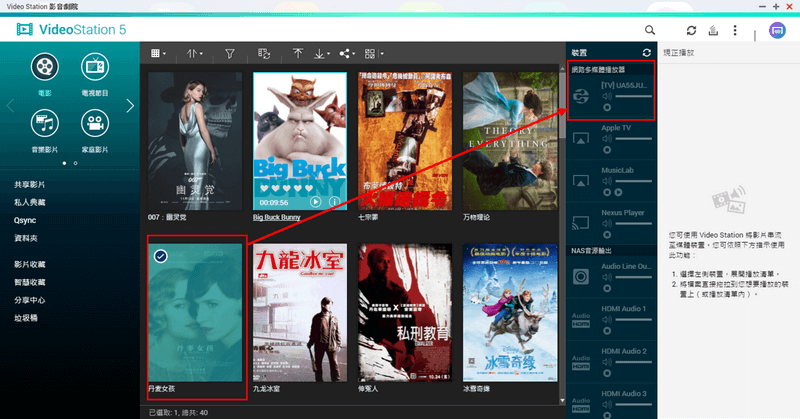Image resolution: width=800 pixels, height=419 pixels.
Task: Play Big Buck Bunny via play icon
Action: 316,202
